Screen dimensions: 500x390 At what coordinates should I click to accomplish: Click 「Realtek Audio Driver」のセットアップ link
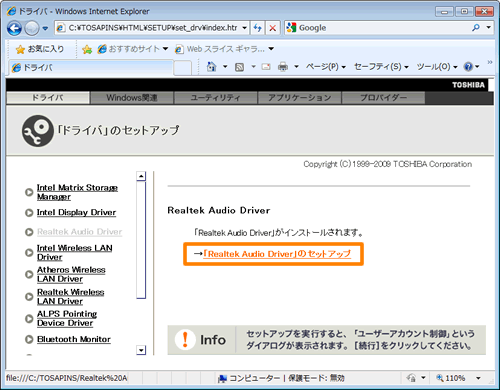277,254
